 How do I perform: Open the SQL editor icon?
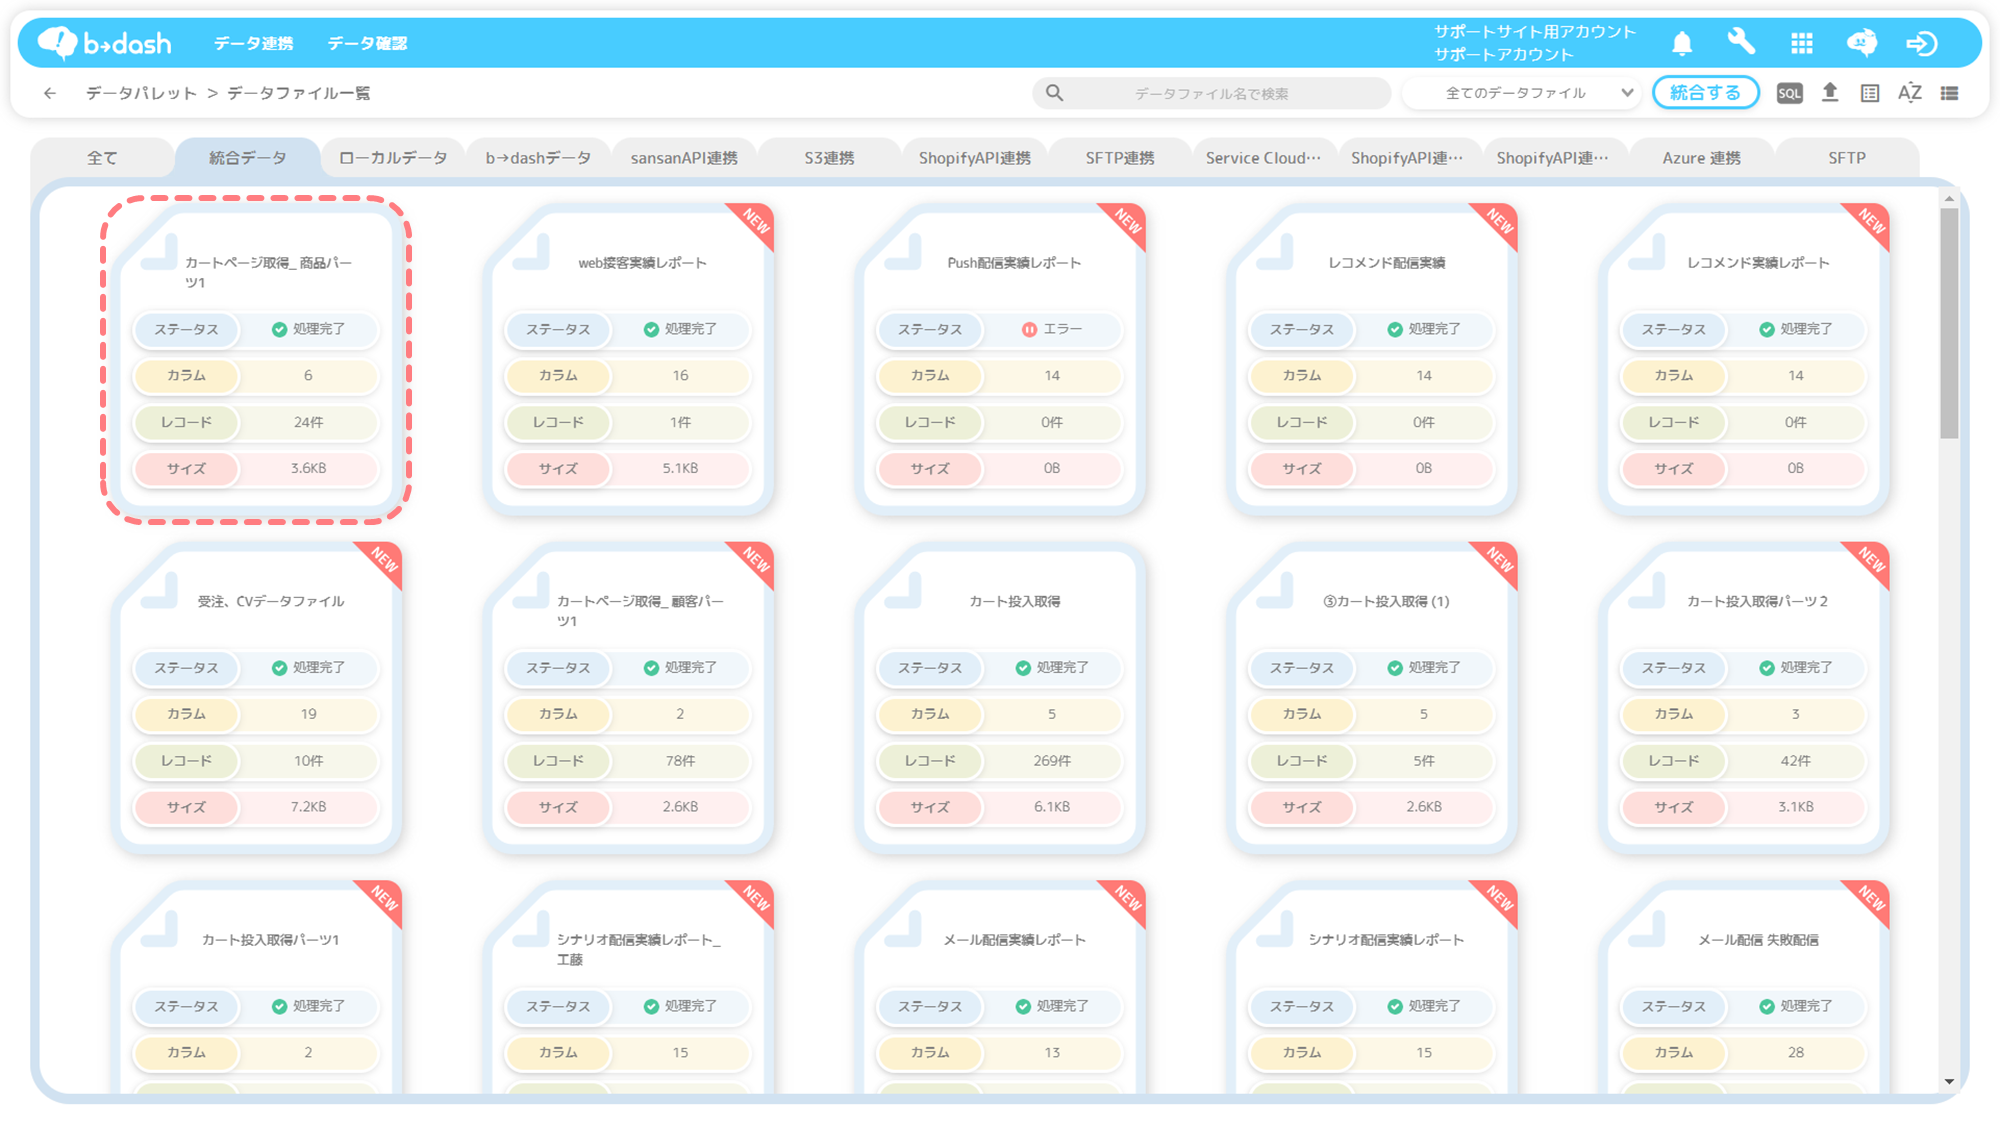(x=1789, y=93)
